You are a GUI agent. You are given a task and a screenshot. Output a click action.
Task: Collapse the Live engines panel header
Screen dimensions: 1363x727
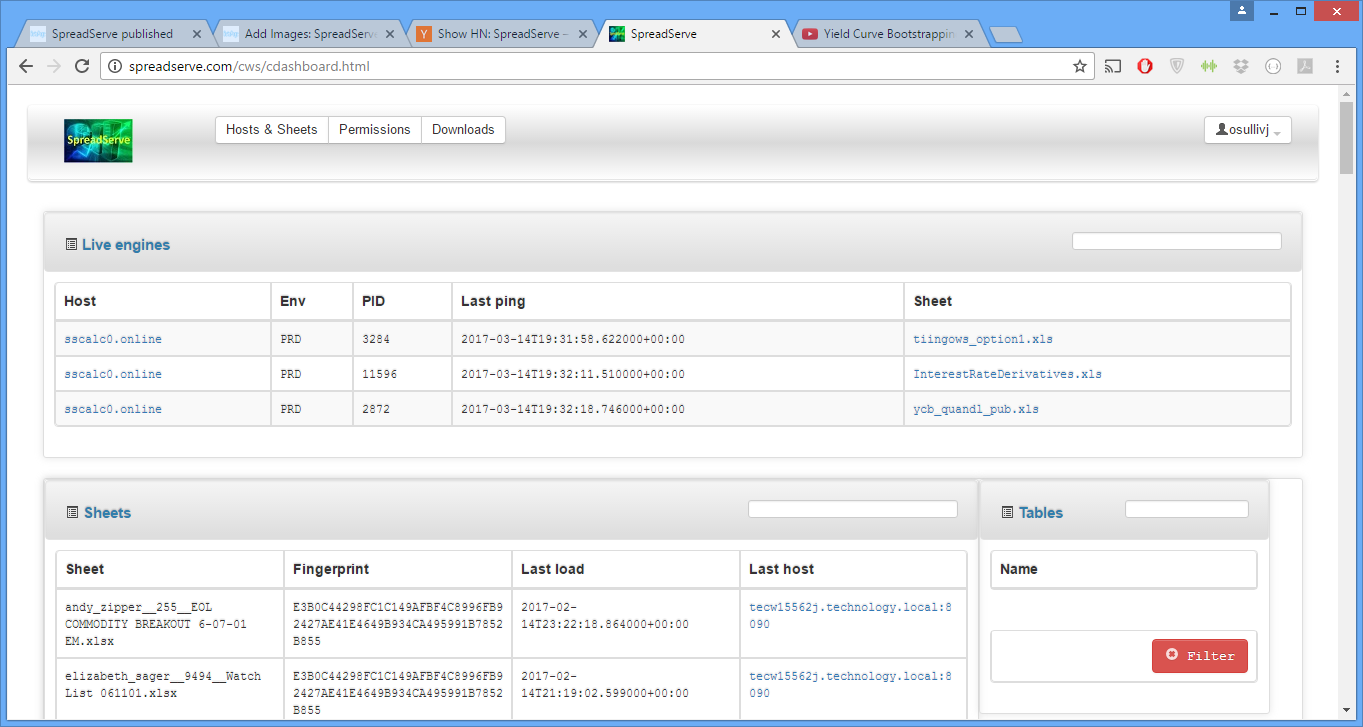pos(126,245)
